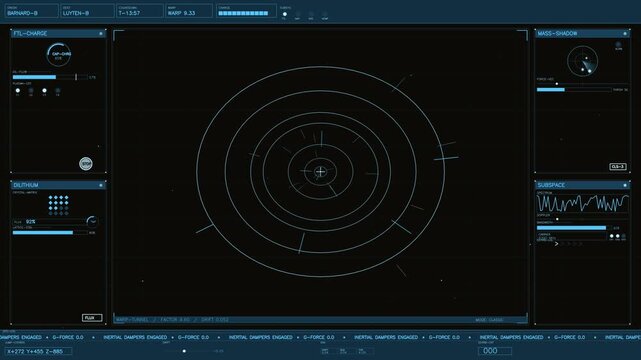Click the chevron arrow in SUBSPACE panel

tap(556, 244)
